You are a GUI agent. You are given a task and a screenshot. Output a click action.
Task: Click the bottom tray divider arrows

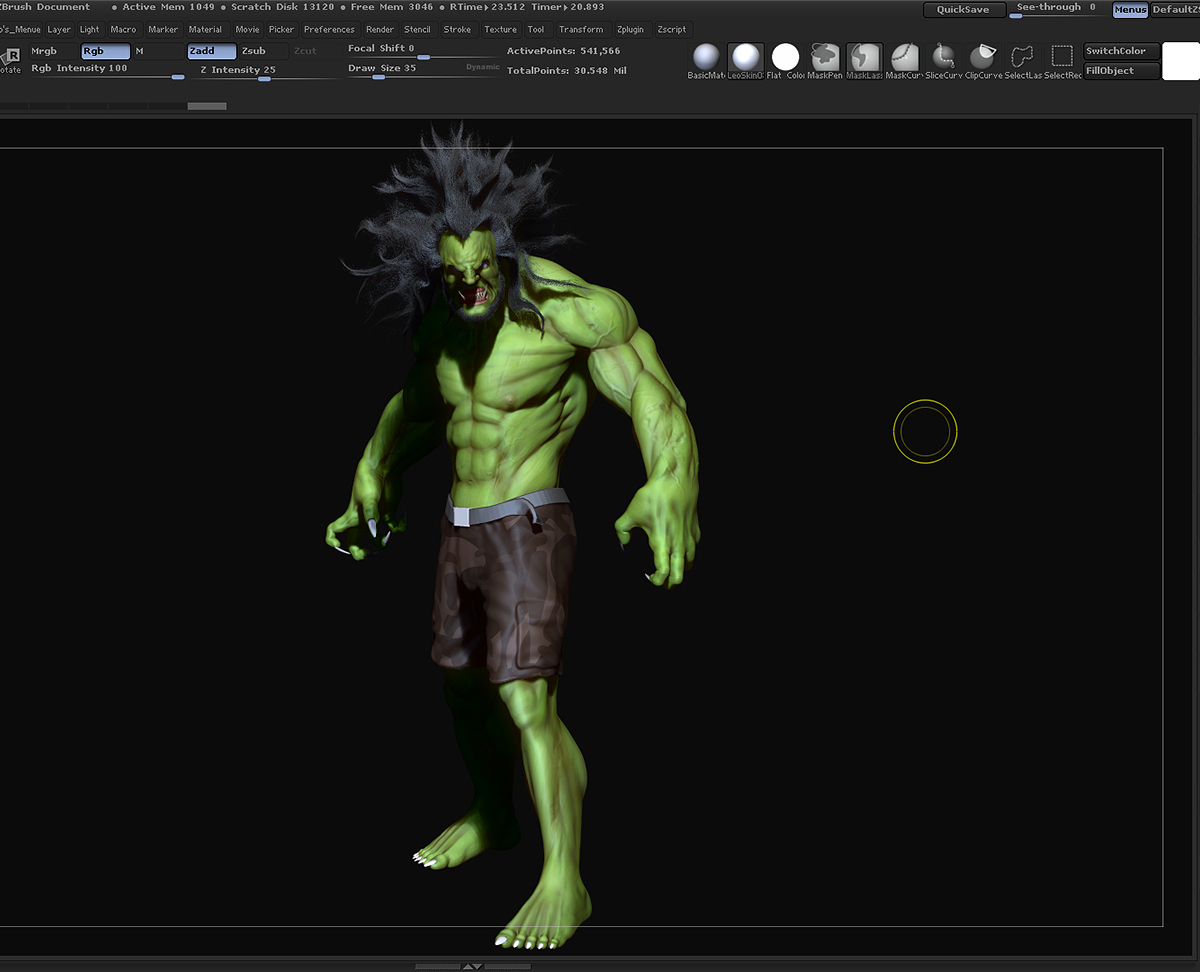click(472, 966)
